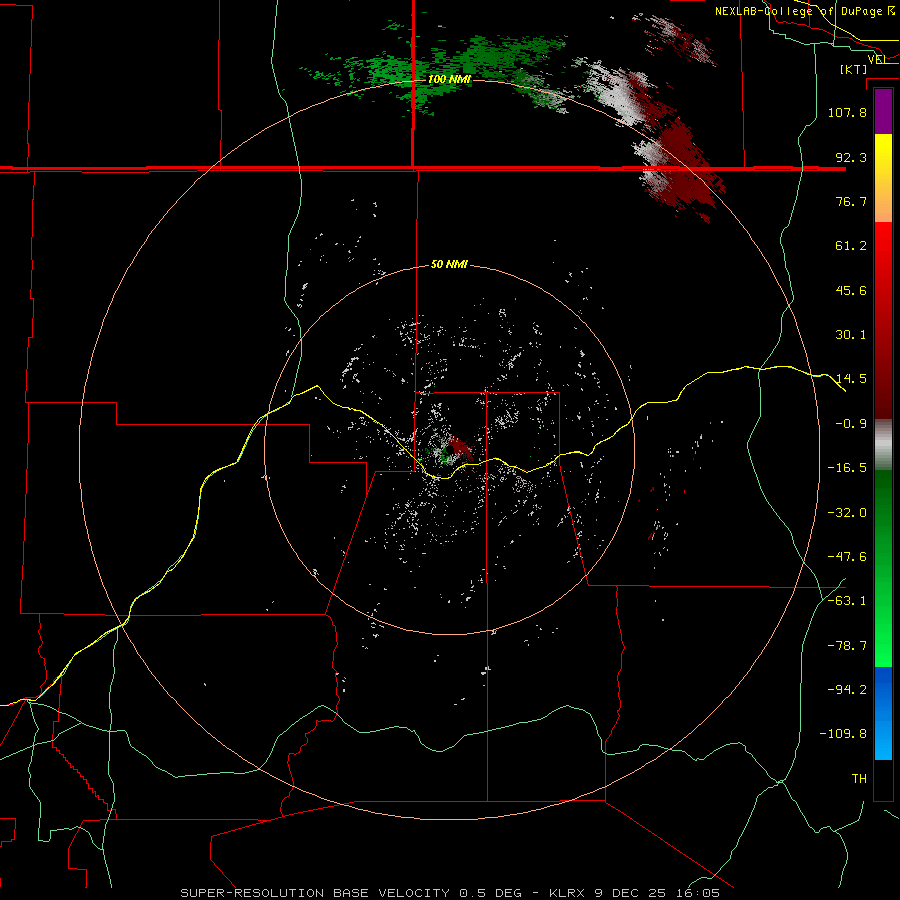900x900 pixels.
Task: Click the 14.5 velocity scale label
Action: pyautogui.click(x=851, y=379)
